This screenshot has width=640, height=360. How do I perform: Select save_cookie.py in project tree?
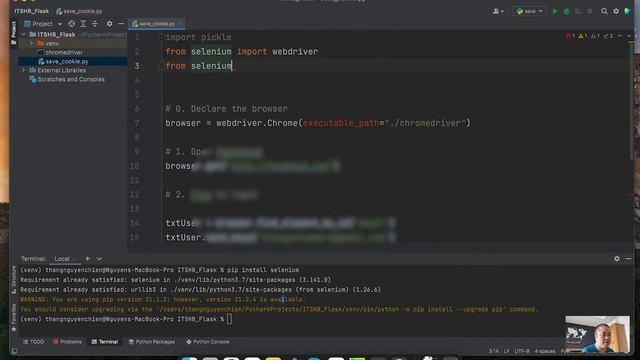coord(67,61)
